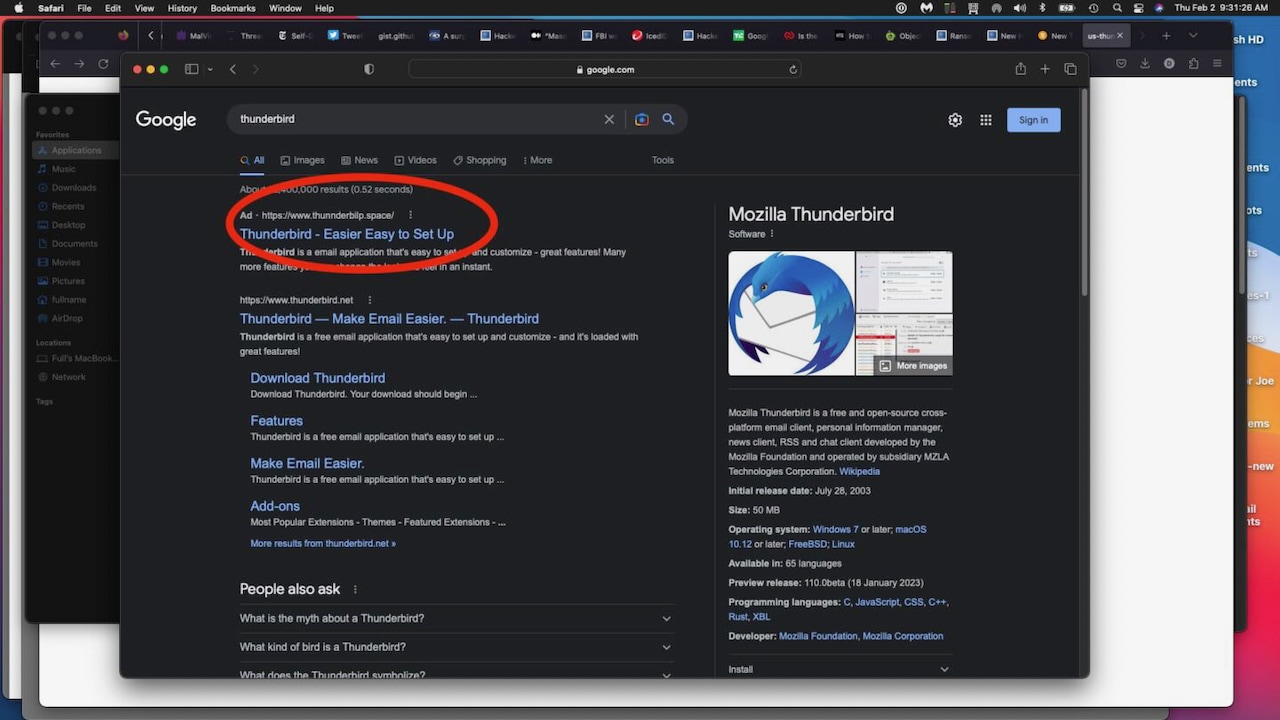
Task: Open Google search by image camera
Action: tap(642, 119)
